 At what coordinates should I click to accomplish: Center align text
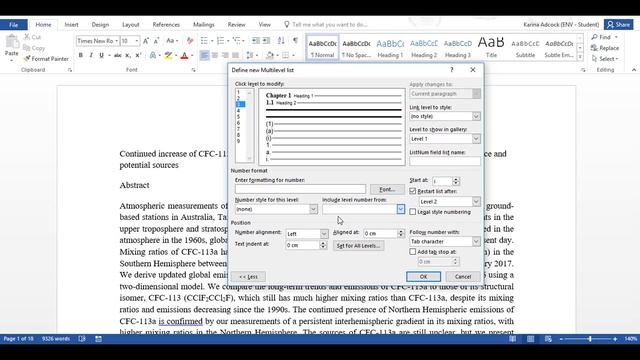215,55
